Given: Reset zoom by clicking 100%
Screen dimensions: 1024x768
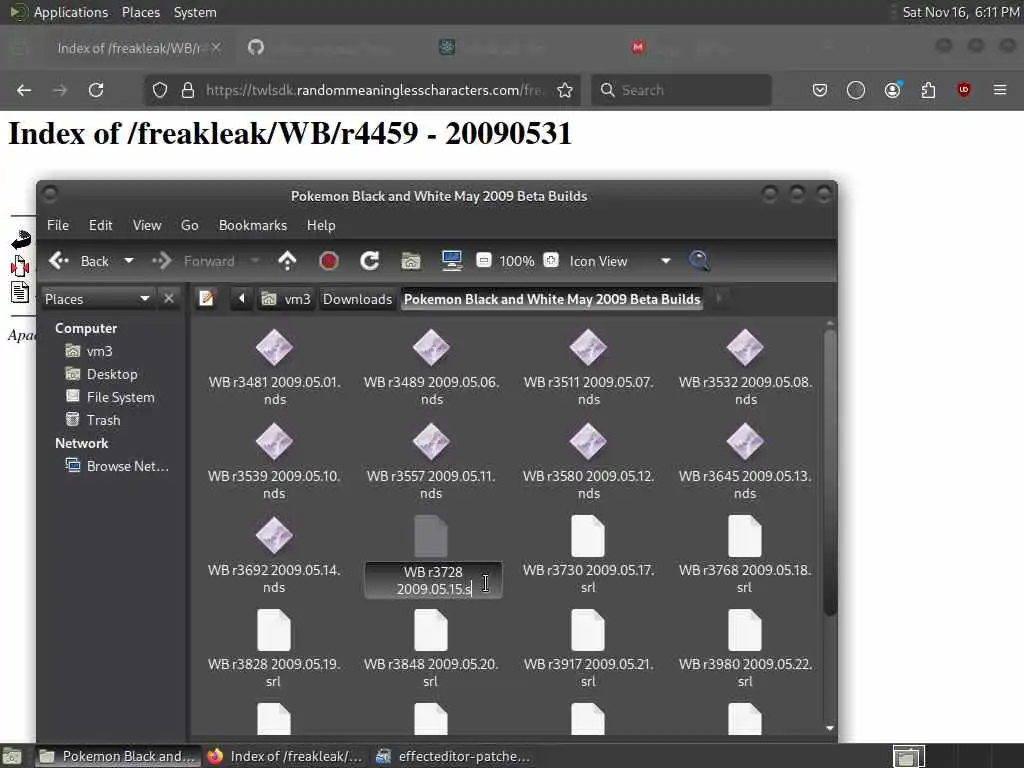Looking at the screenshot, I should (x=517, y=261).
